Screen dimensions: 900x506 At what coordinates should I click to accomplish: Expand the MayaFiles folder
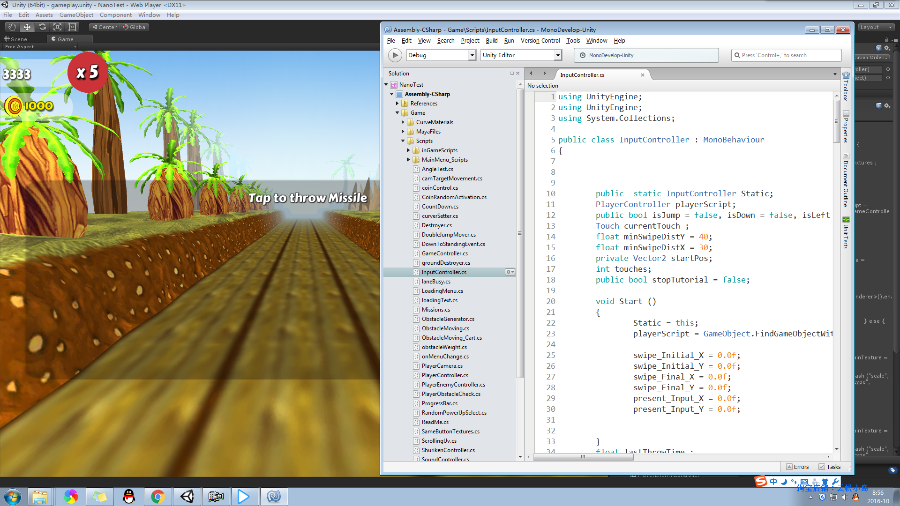(403, 131)
